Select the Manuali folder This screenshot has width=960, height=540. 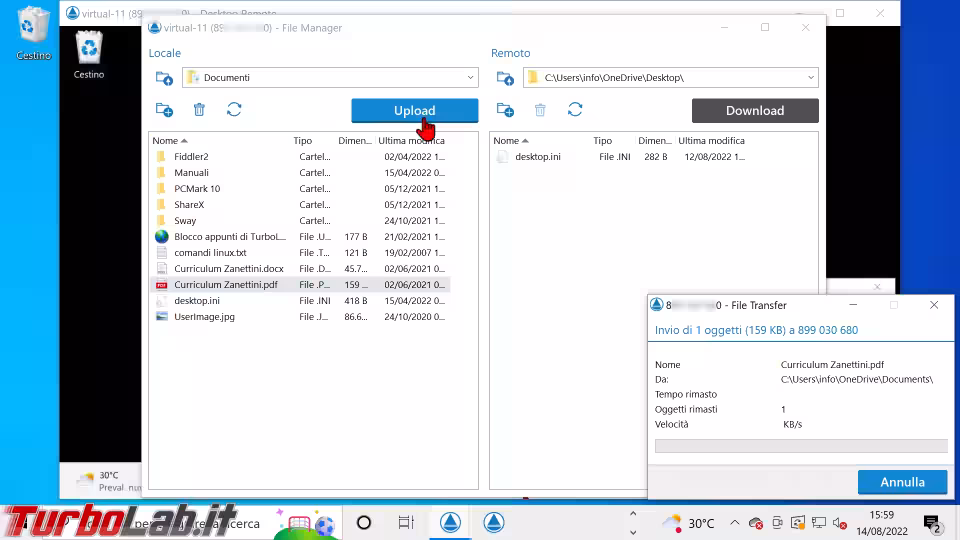[300, 173]
